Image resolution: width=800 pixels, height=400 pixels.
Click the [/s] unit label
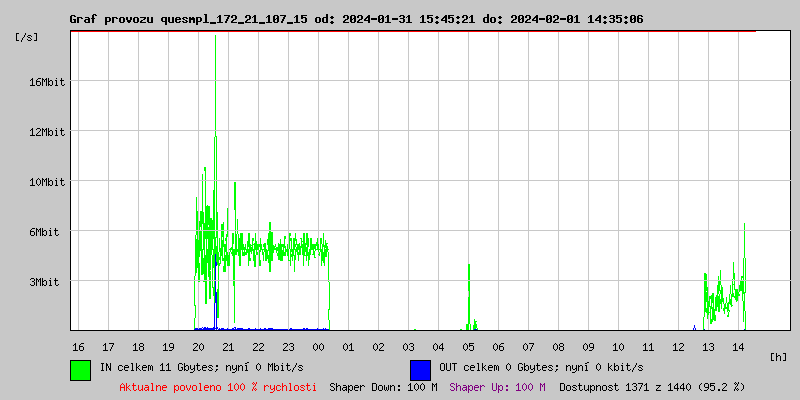27,37
